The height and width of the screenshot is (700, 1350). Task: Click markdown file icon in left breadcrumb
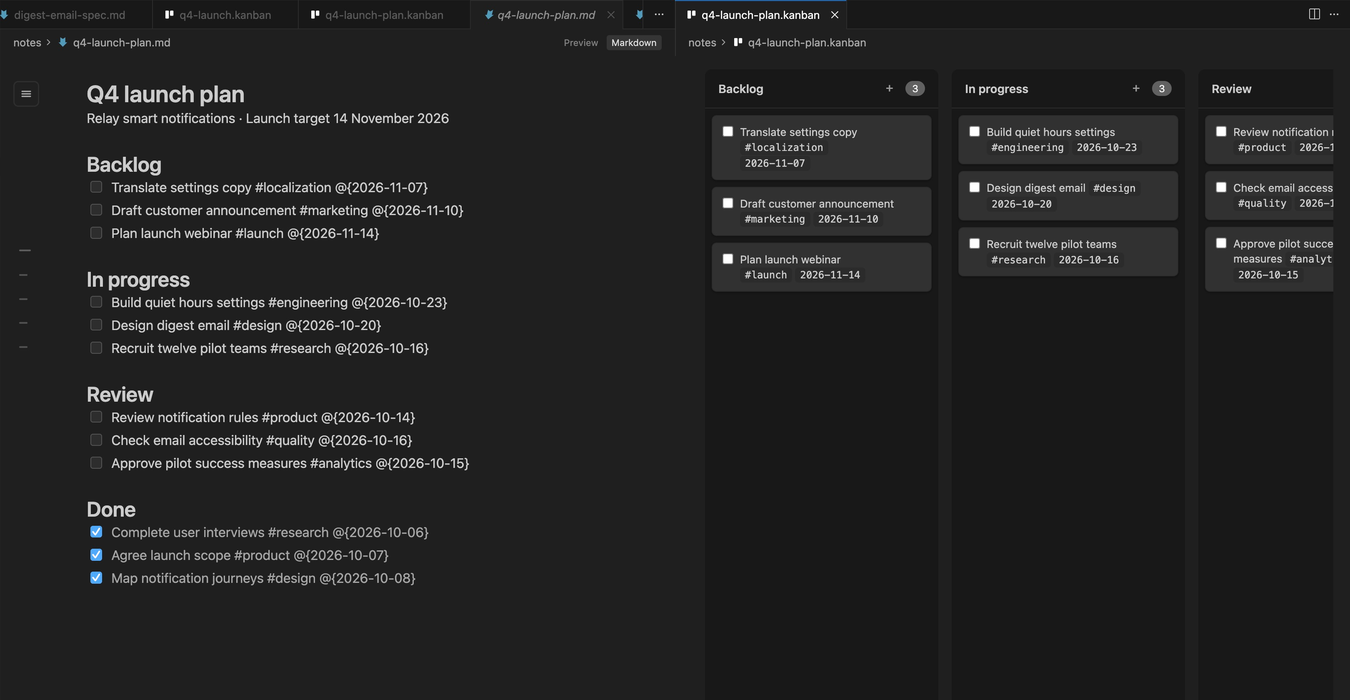63,43
